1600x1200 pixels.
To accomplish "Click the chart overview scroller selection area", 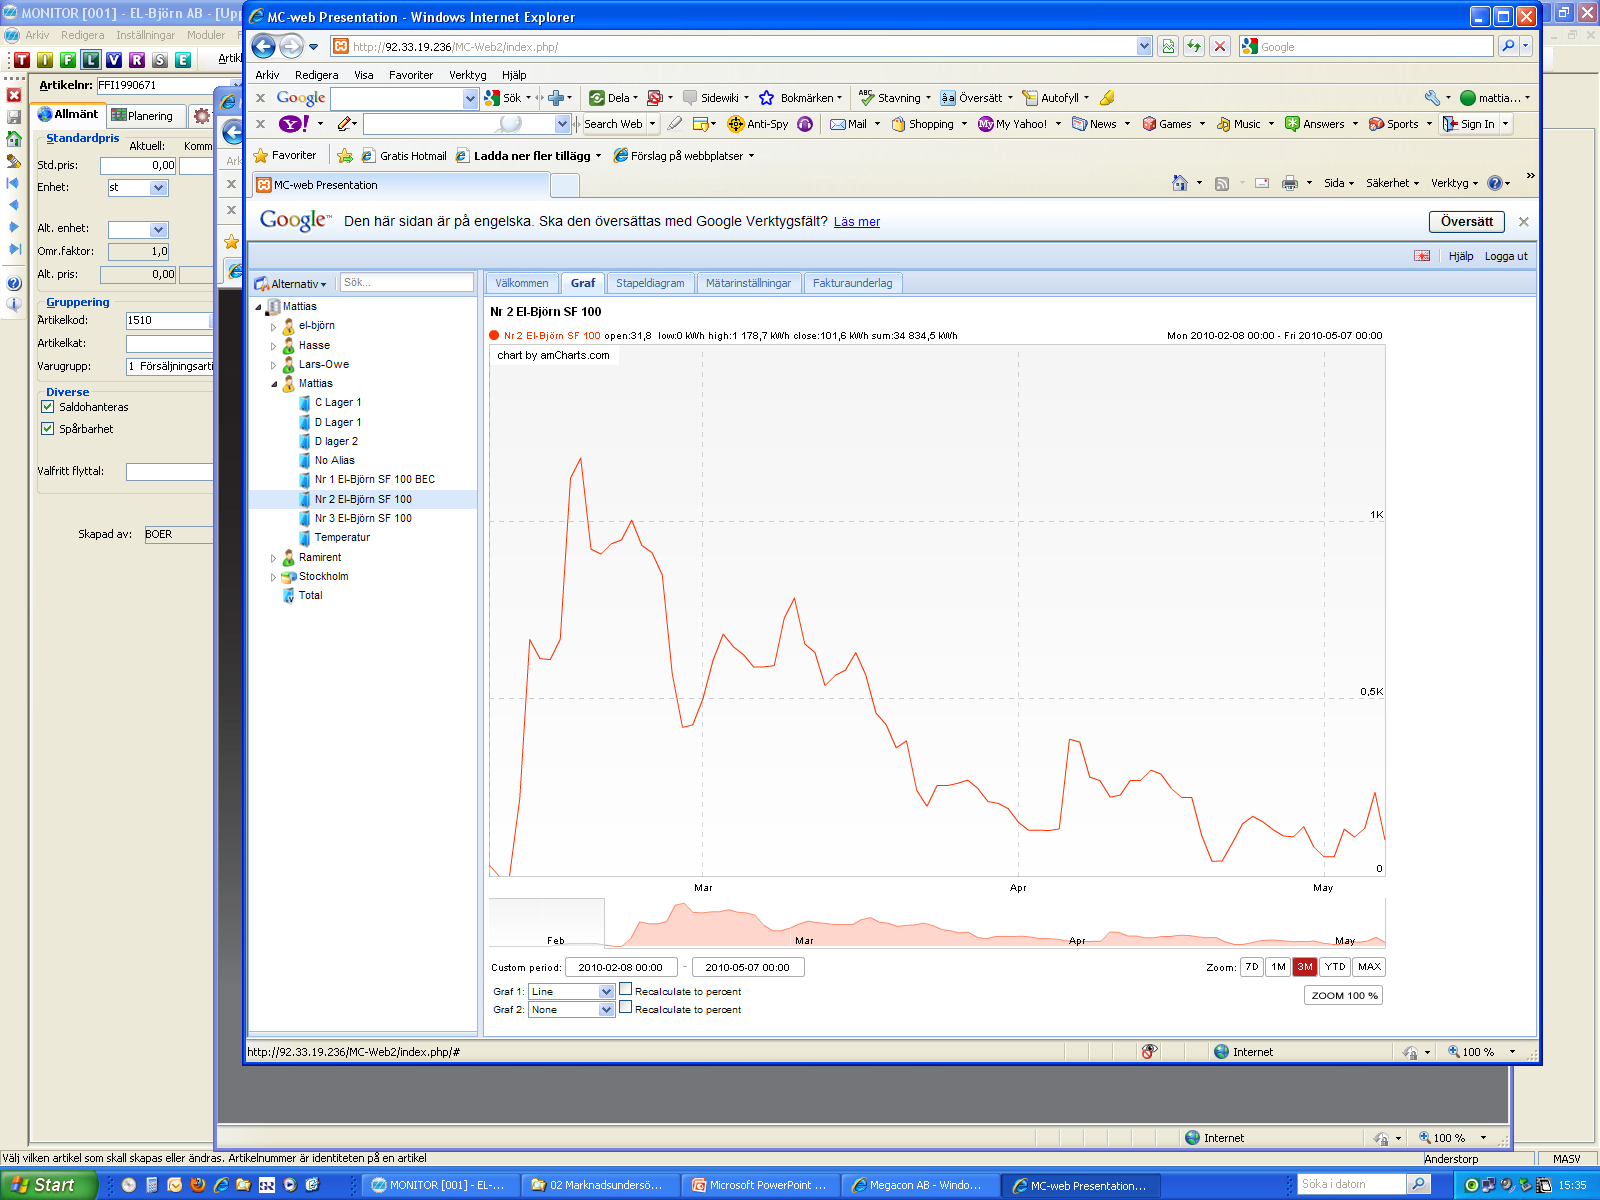I will click(995, 922).
